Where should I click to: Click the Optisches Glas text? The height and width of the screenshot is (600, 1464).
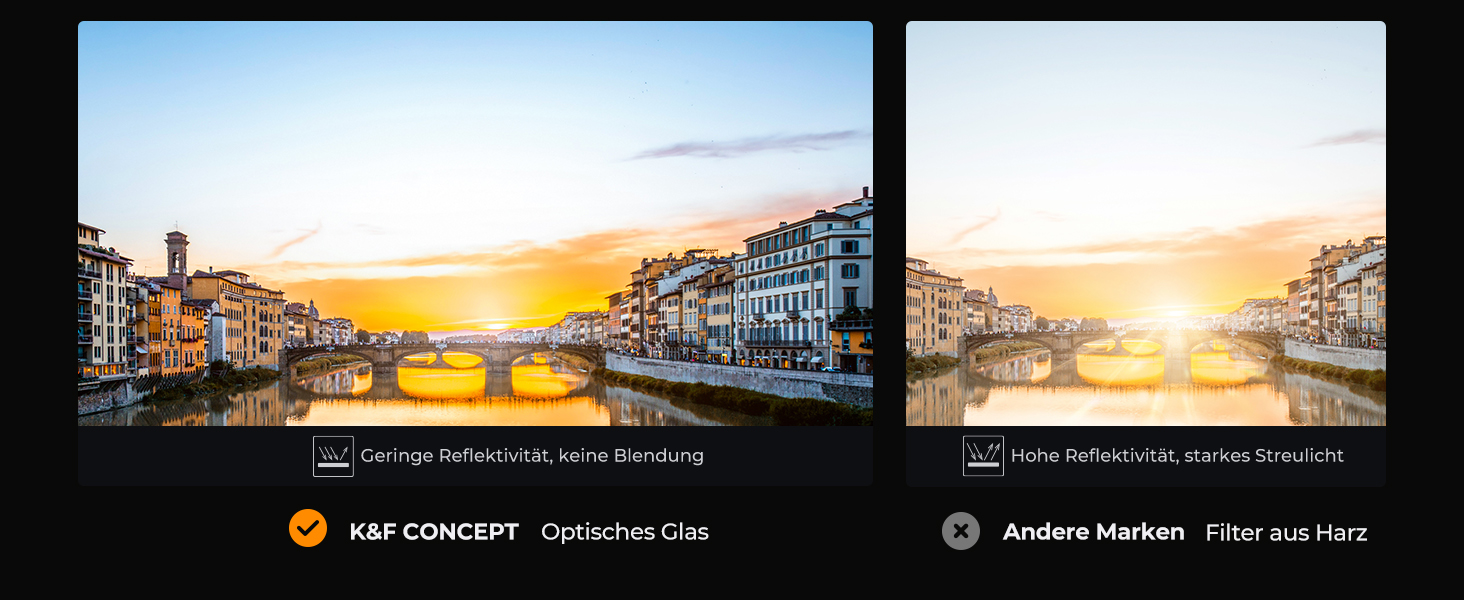pyautogui.click(x=625, y=532)
